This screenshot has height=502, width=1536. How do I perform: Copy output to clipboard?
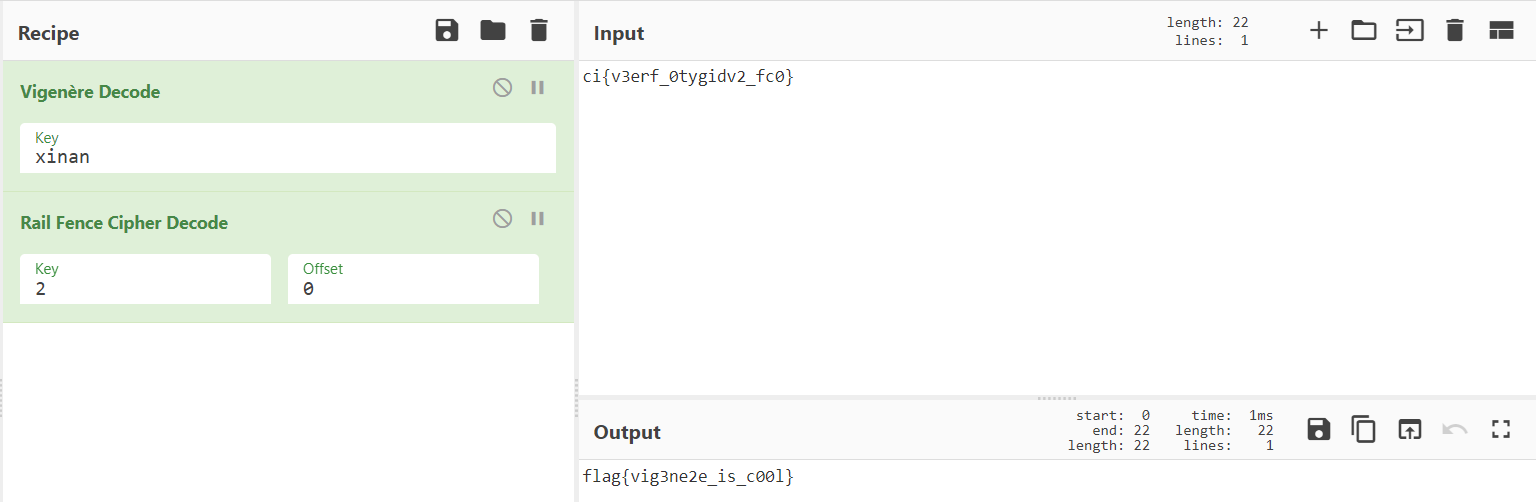[x=1364, y=430]
